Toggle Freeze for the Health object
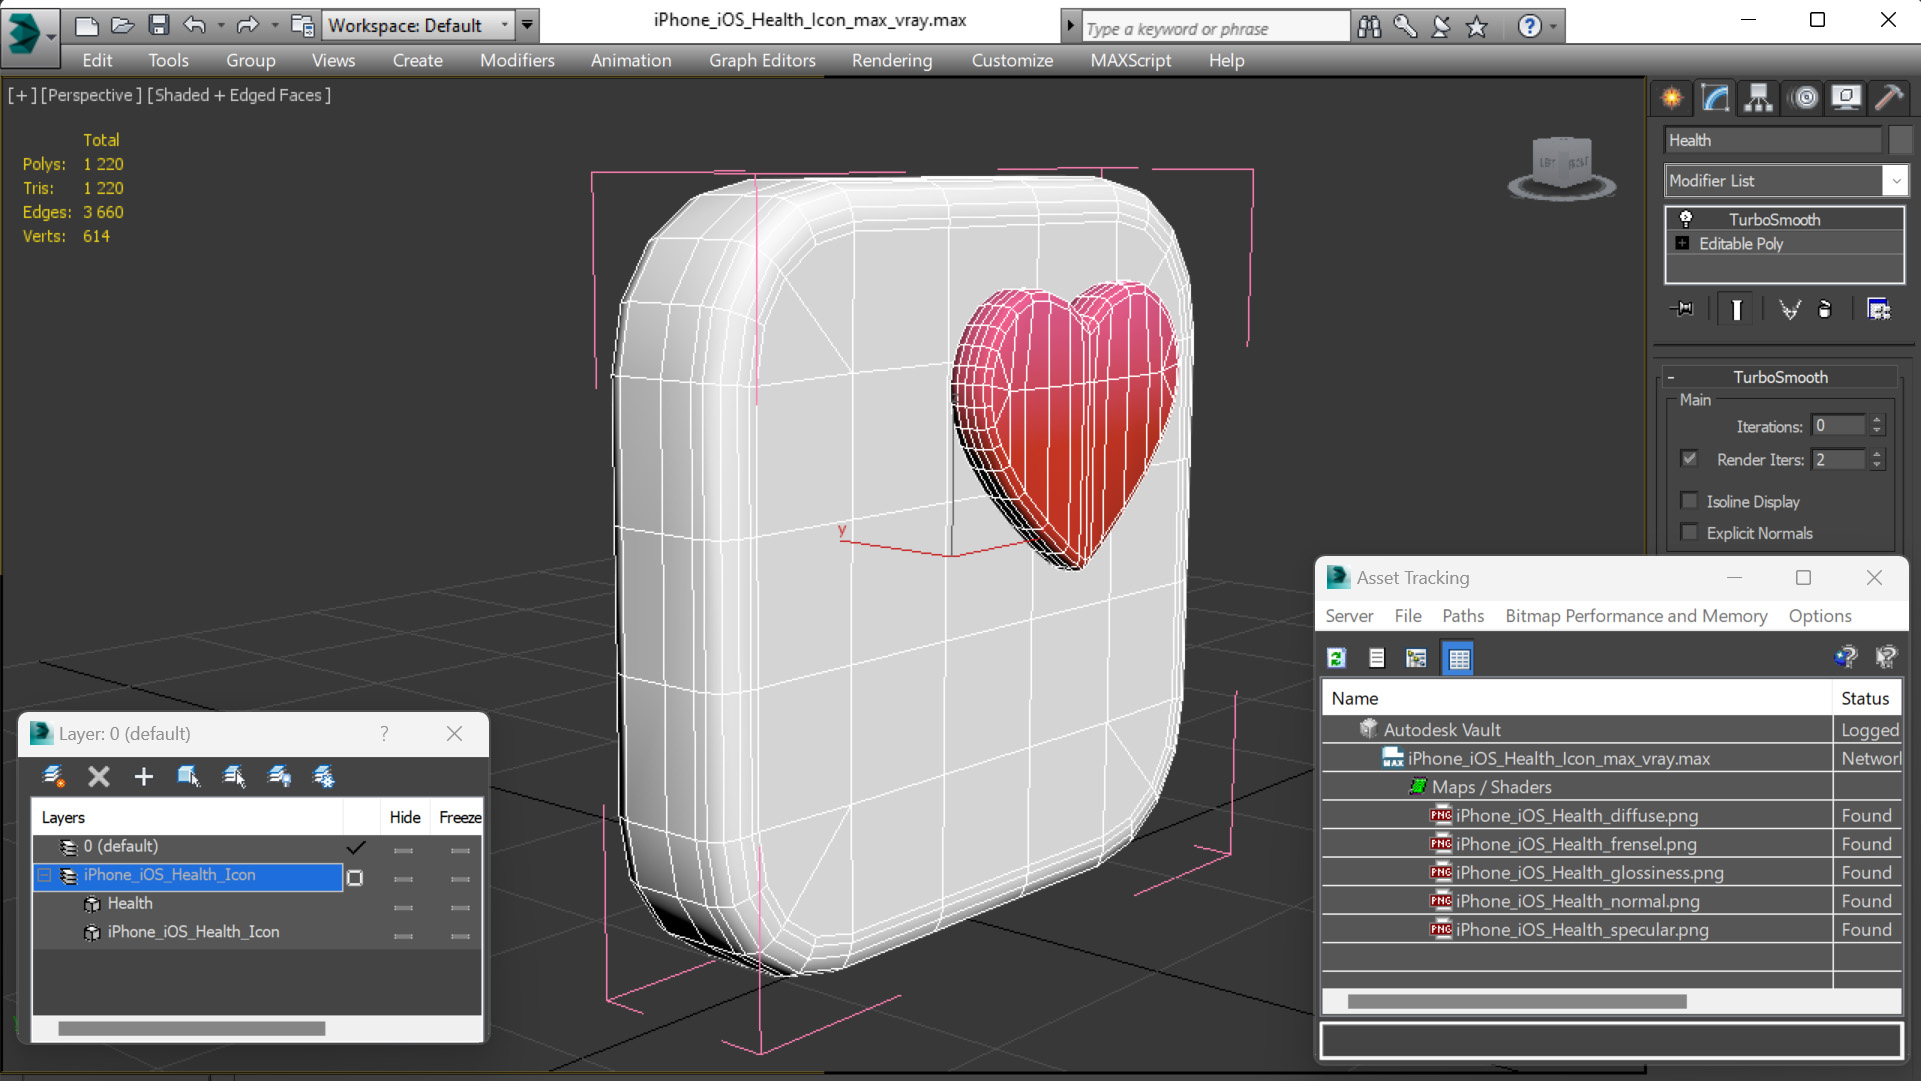Screen dimensions: 1921x1081 click(x=460, y=907)
